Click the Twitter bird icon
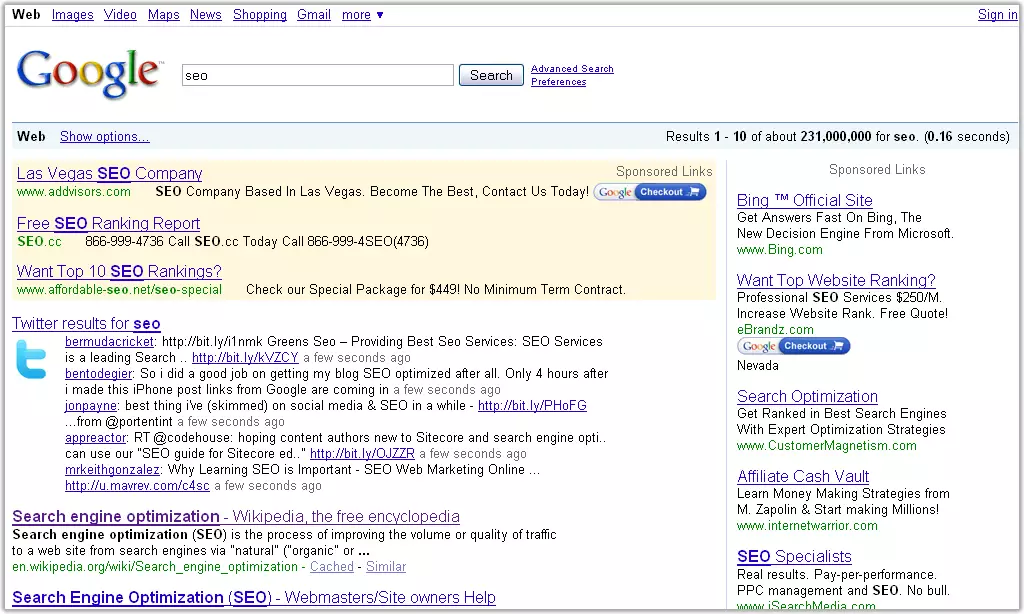1024x614 pixels. coord(32,359)
